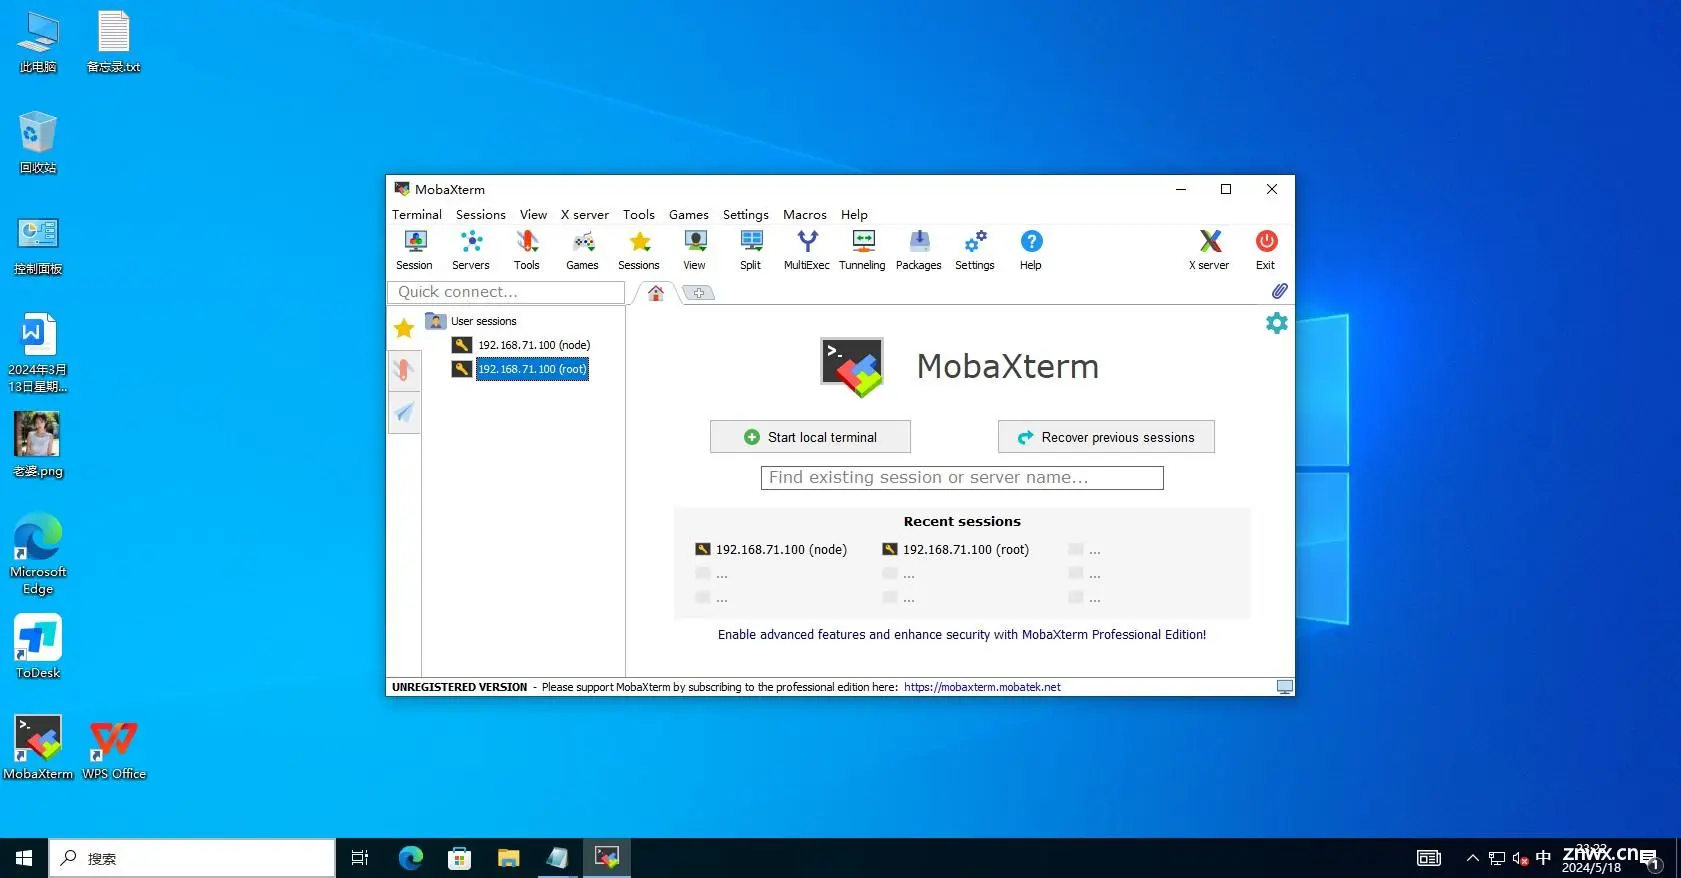
Task: Open a new tab with plus tab
Action: click(x=699, y=293)
